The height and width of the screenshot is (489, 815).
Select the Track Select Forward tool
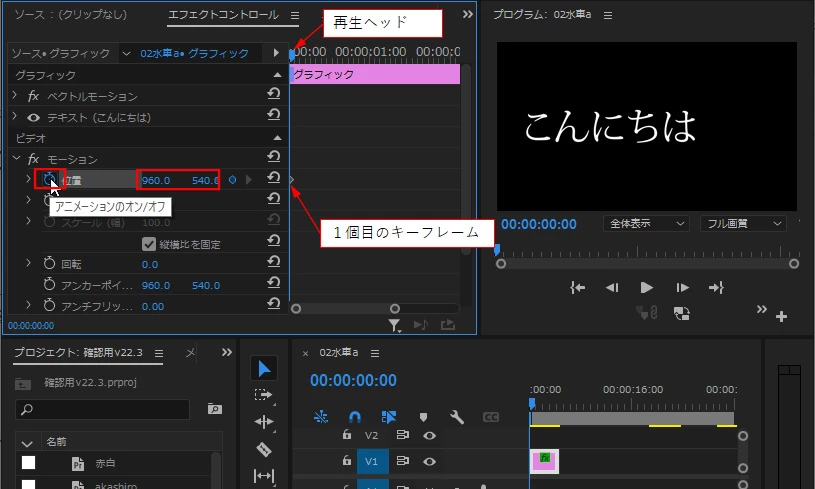264,395
